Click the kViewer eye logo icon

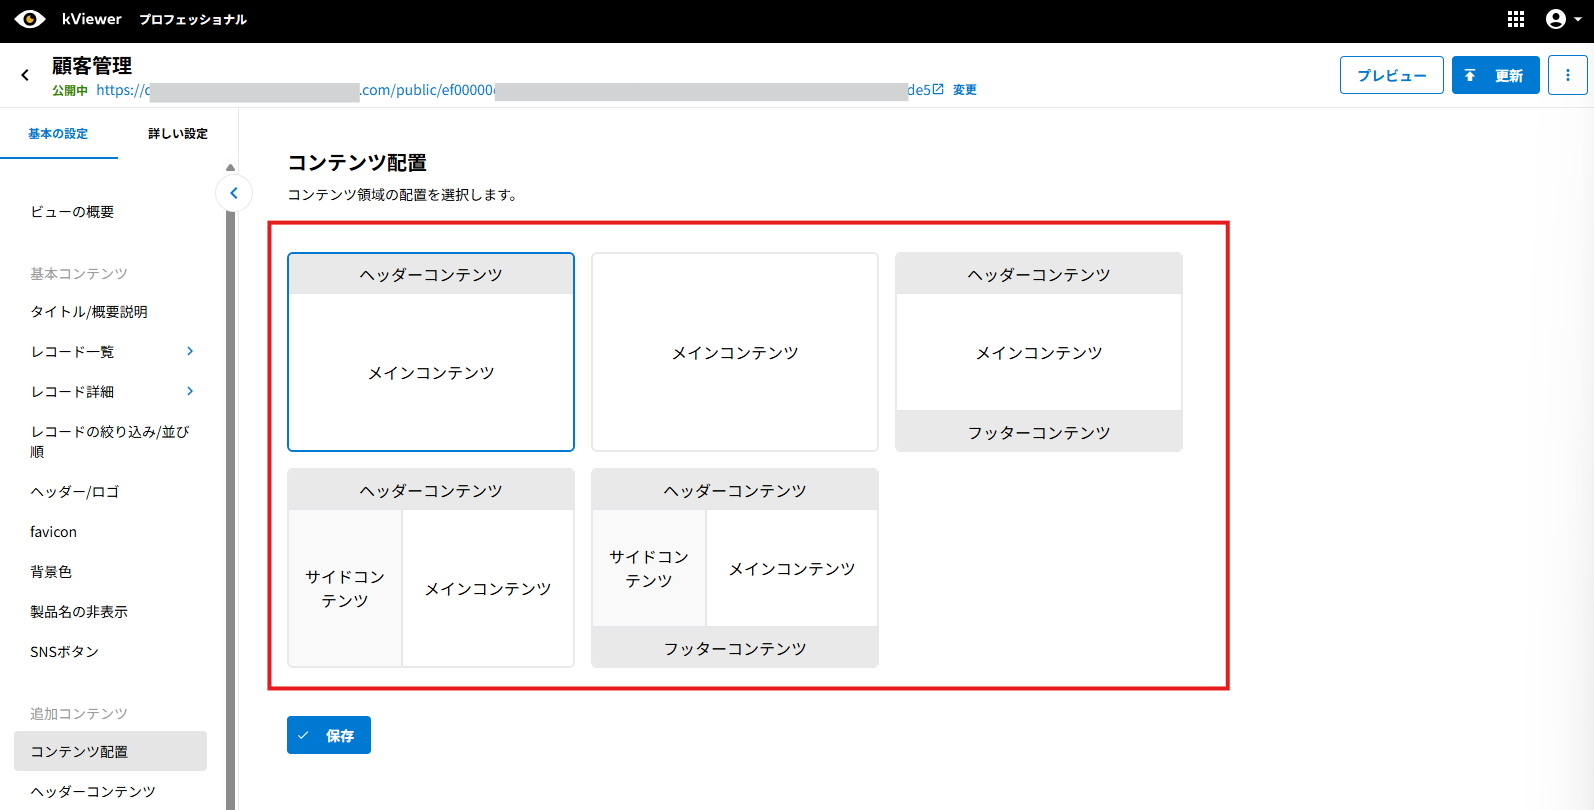click(30, 19)
